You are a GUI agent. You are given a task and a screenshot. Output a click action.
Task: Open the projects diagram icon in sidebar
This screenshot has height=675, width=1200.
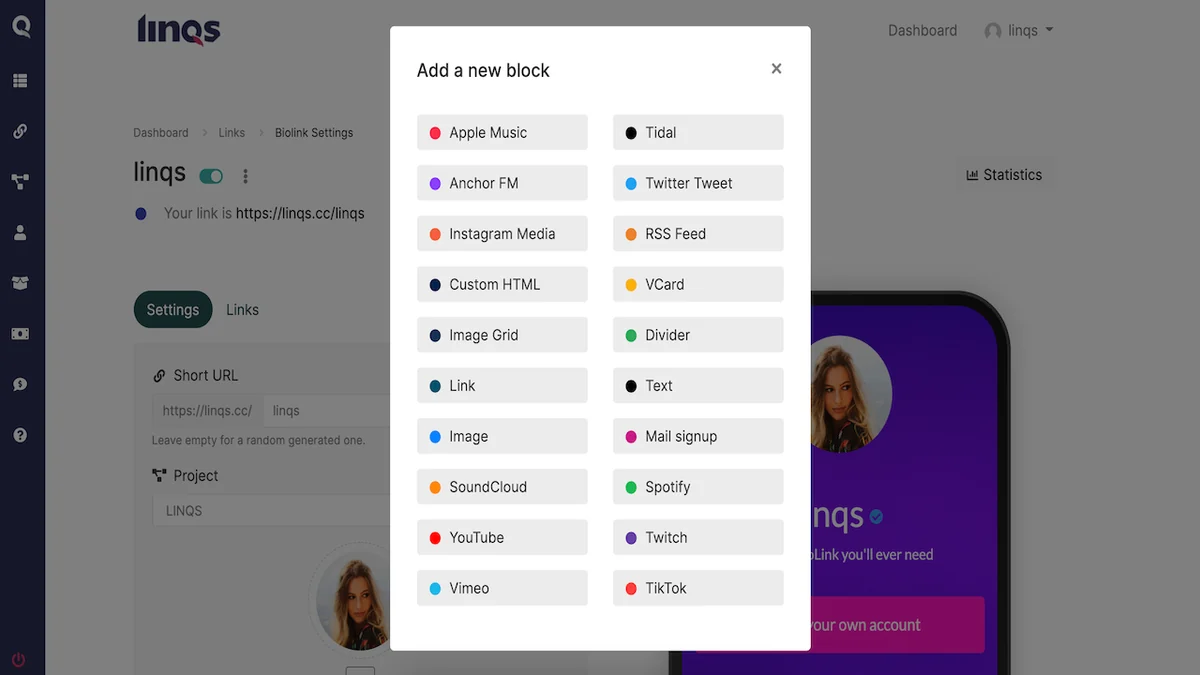(20, 182)
